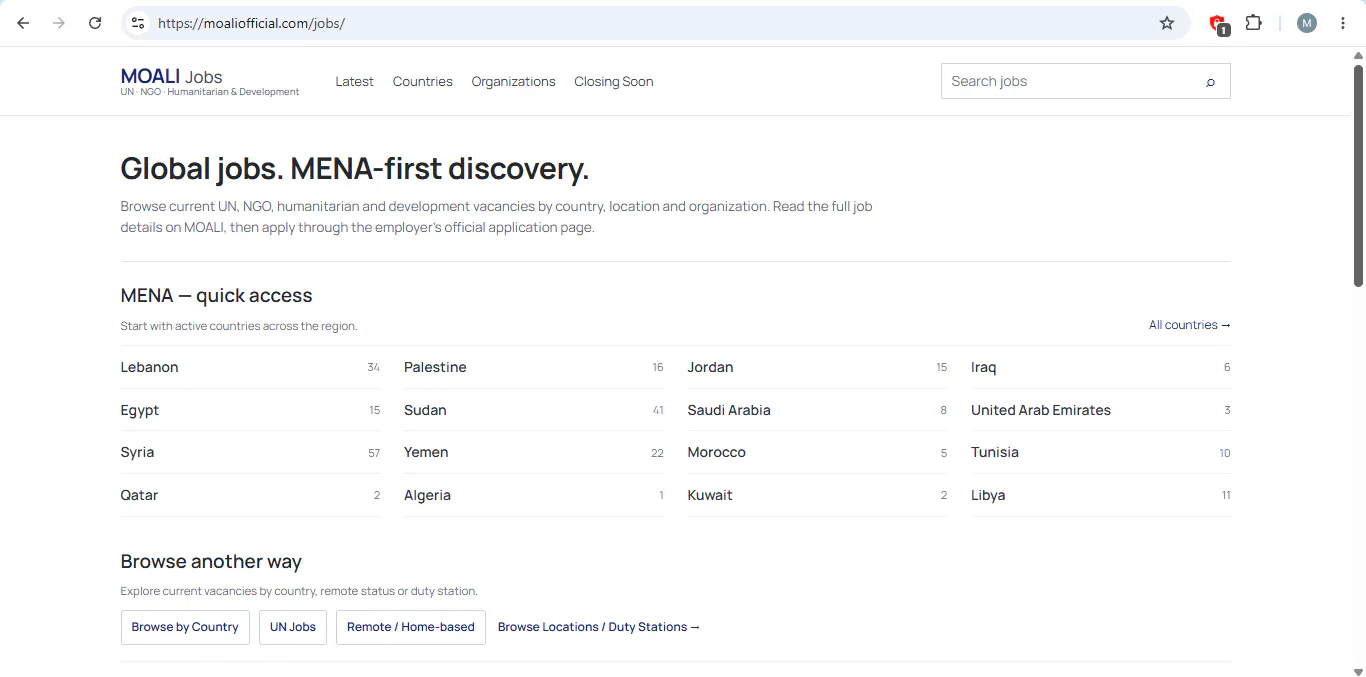The height and width of the screenshot is (677, 1366).
Task: Click the address bar URL
Action: pos(251,23)
